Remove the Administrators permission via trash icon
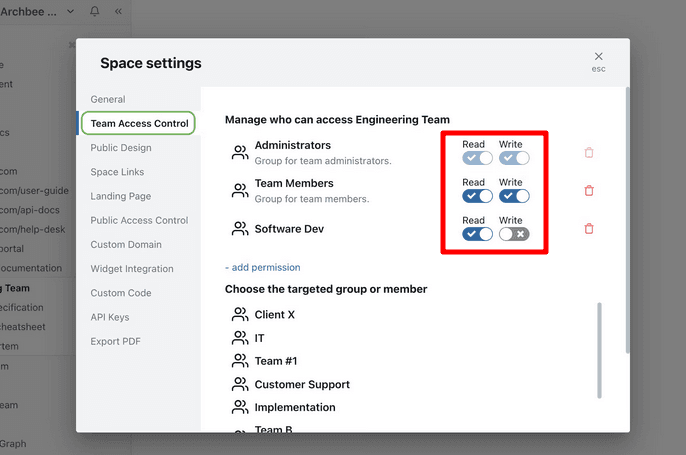 pyautogui.click(x=589, y=153)
